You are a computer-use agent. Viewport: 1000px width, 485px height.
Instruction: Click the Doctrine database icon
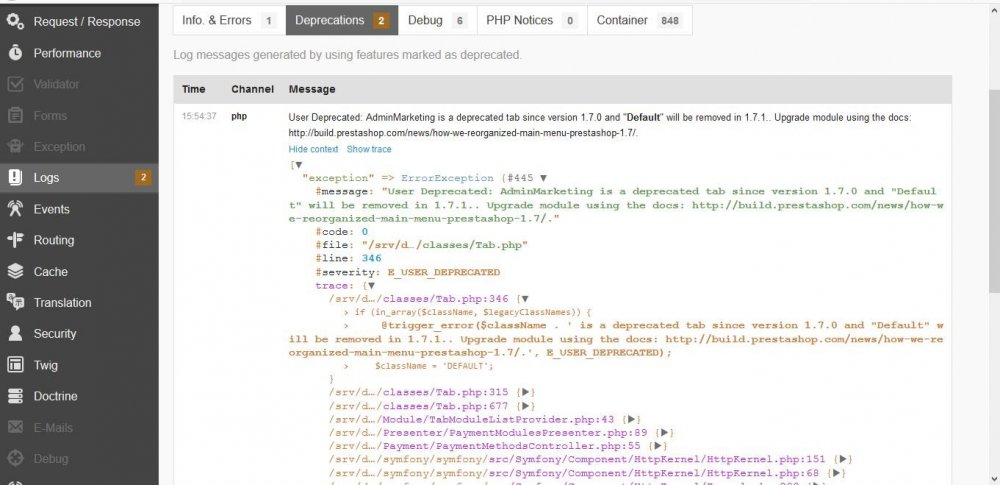tap(15, 396)
